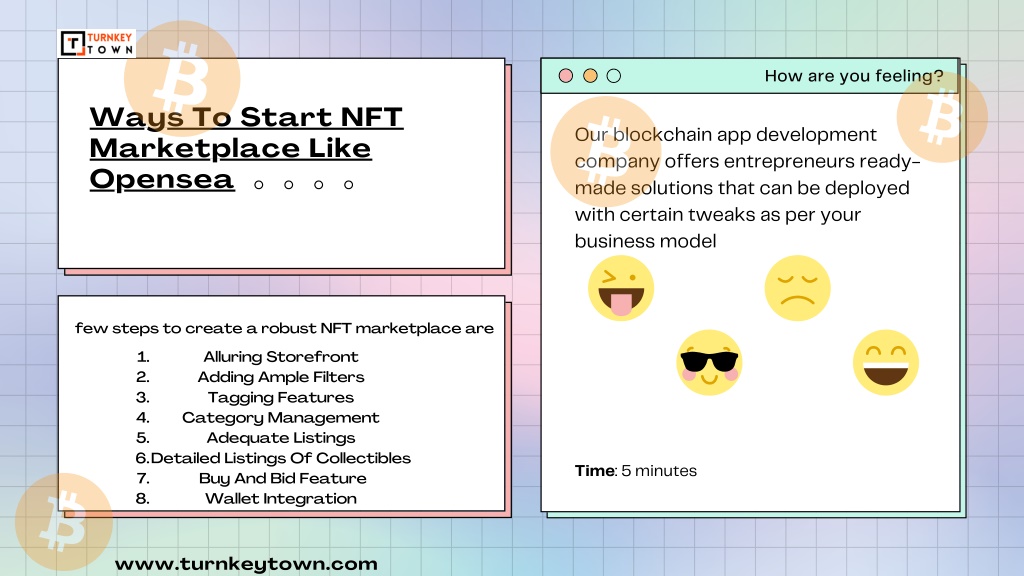Screen dimensions: 1024x576
Task: Open the underlined 'Ways To Start NFT Marketplace Like Opensea' title
Action: [x=246, y=148]
